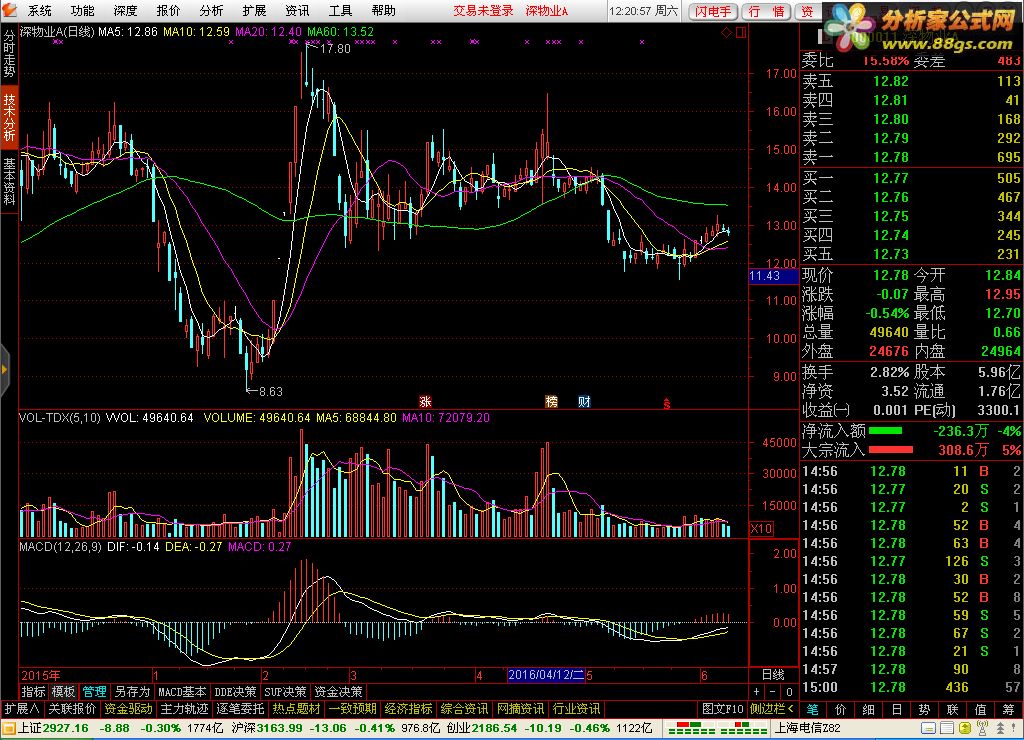This screenshot has width=1024, height=740.
Task: Click the 2016/04/12/二 date marker on timeline
Action: (x=546, y=675)
